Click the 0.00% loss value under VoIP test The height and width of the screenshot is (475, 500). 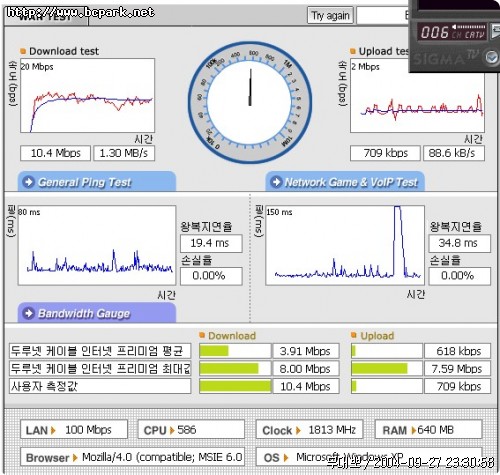pos(460,276)
